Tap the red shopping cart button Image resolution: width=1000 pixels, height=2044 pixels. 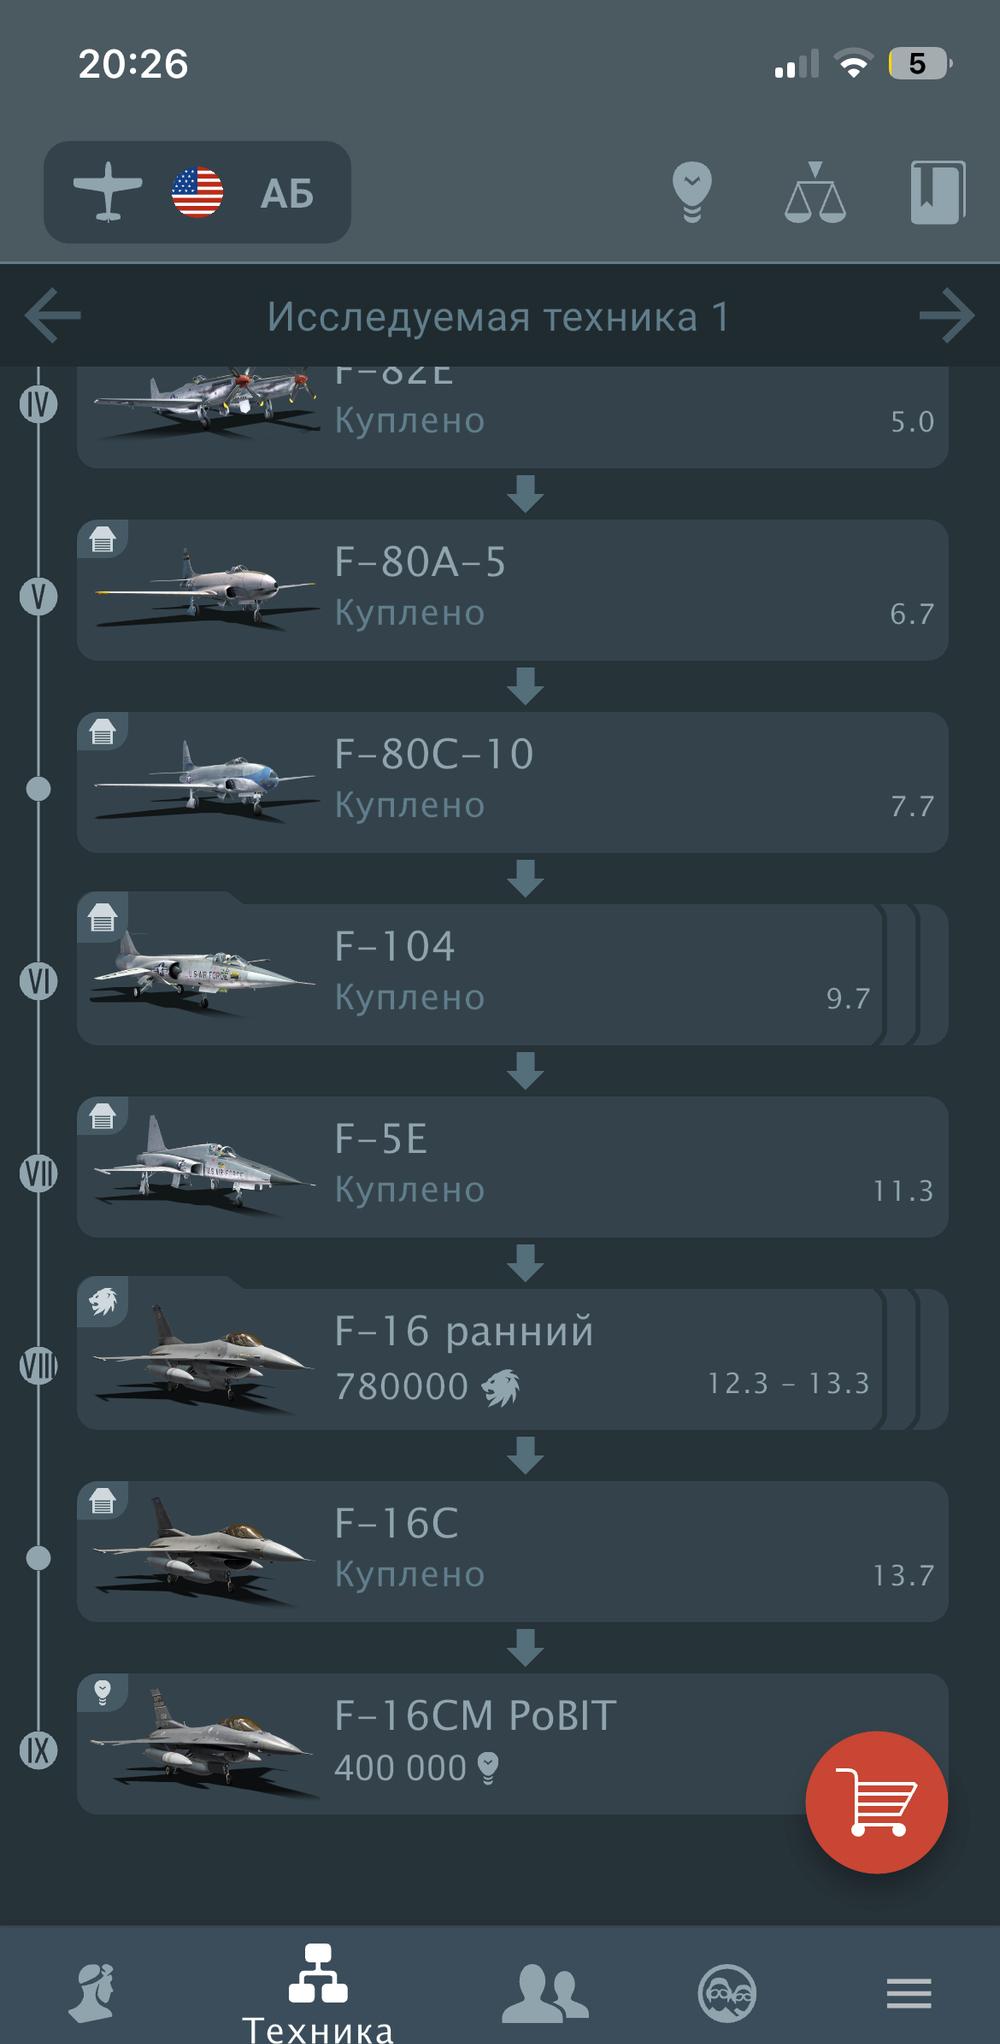[877, 1802]
